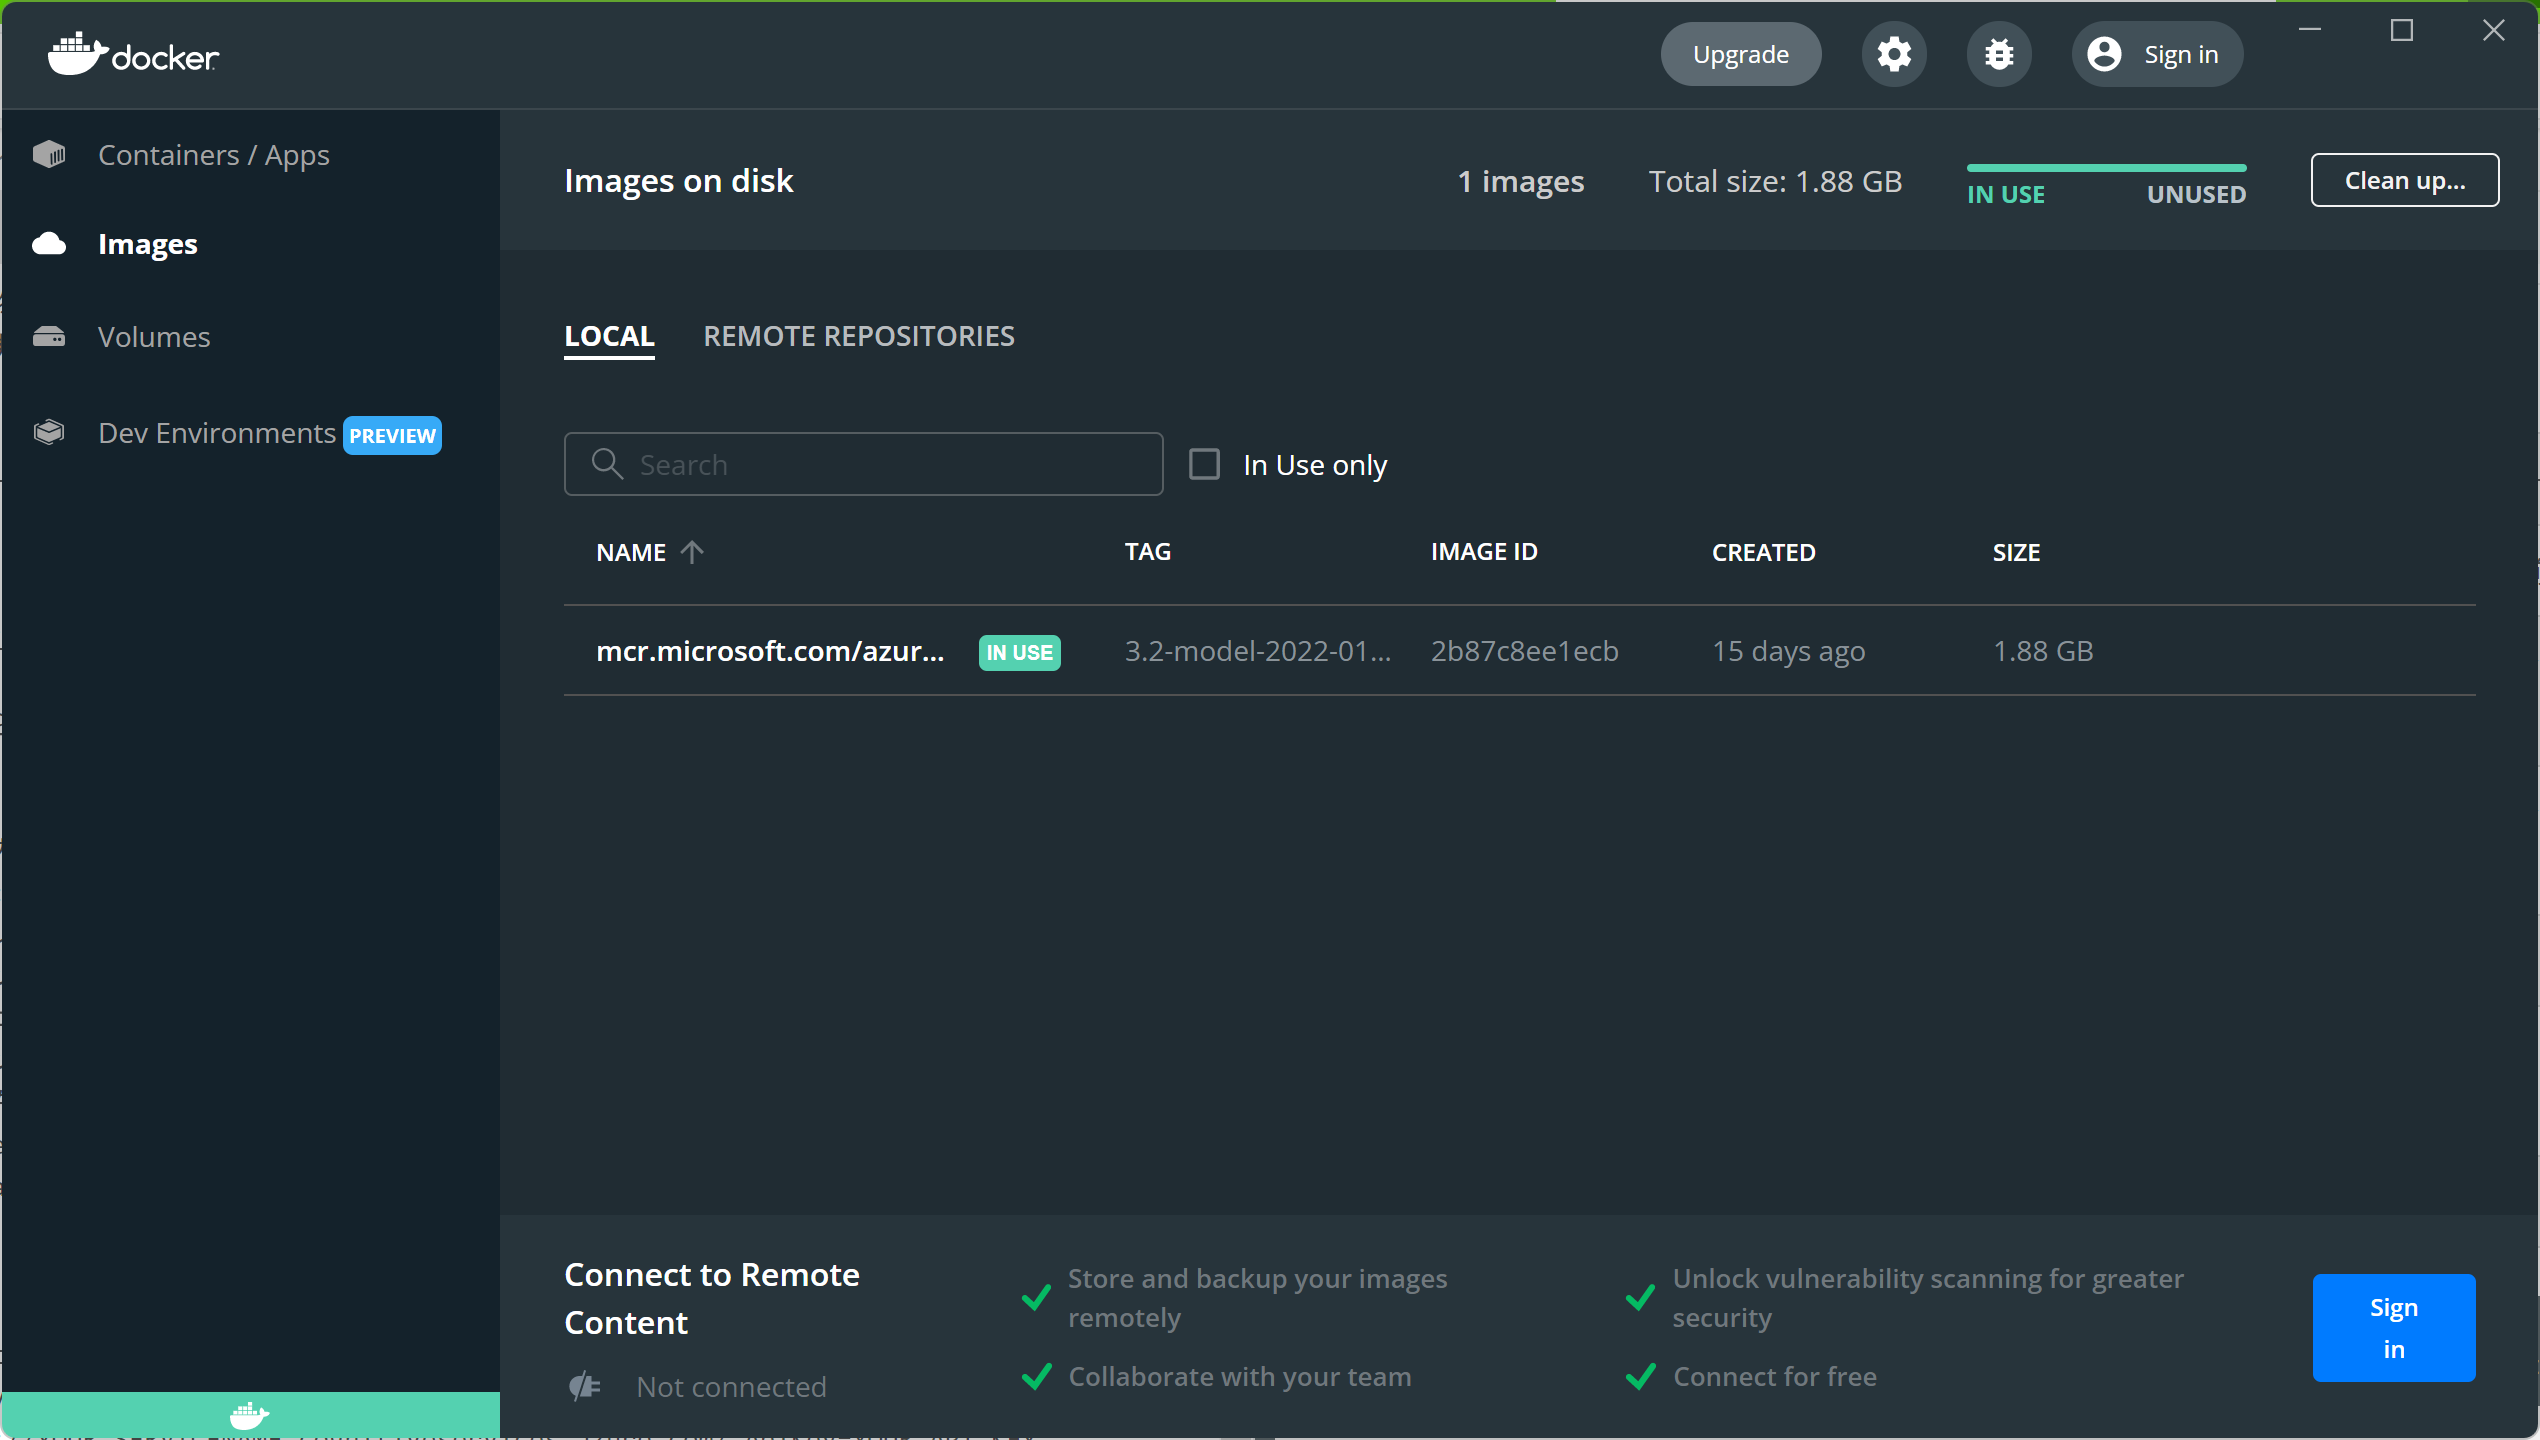The height and width of the screenshot is (1440, 2540).
Task: Switch to REMOTE REPOSITORIES tab
Action: [858, 336]
